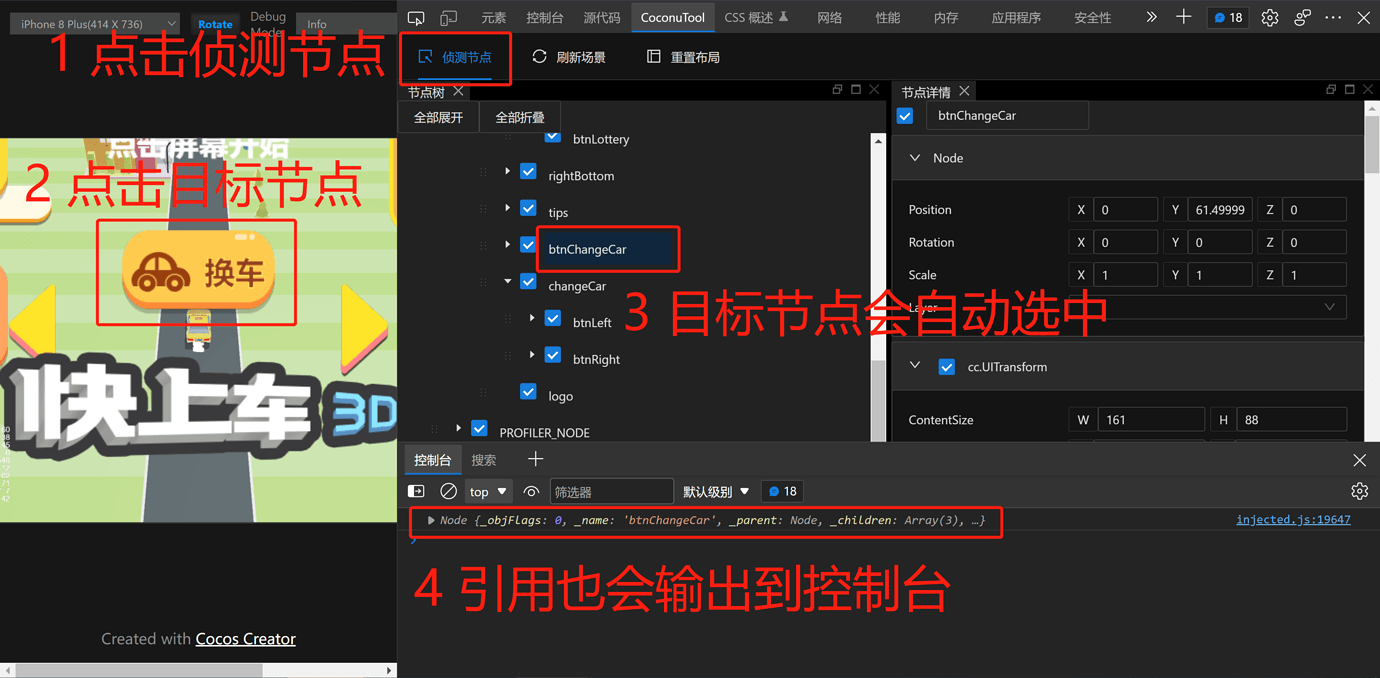
Task: Click the Position X input field
Action: [1124, 210]
